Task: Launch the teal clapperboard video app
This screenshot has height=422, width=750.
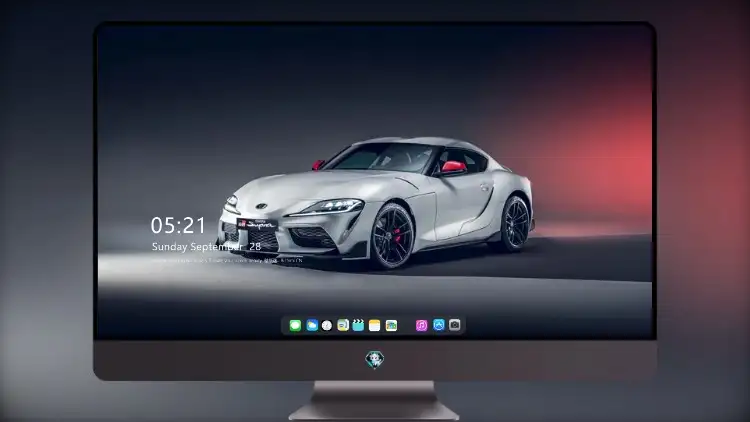Action: click(358, 325)
